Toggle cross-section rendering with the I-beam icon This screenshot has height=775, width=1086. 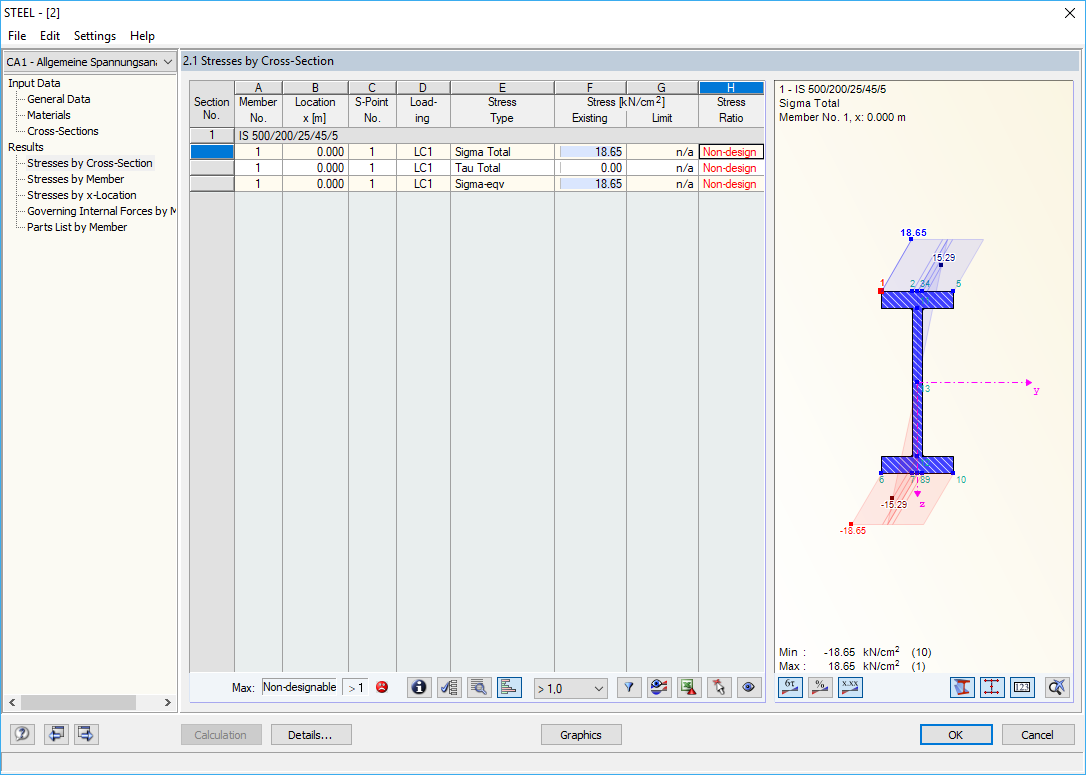click(x=962, y=687)
